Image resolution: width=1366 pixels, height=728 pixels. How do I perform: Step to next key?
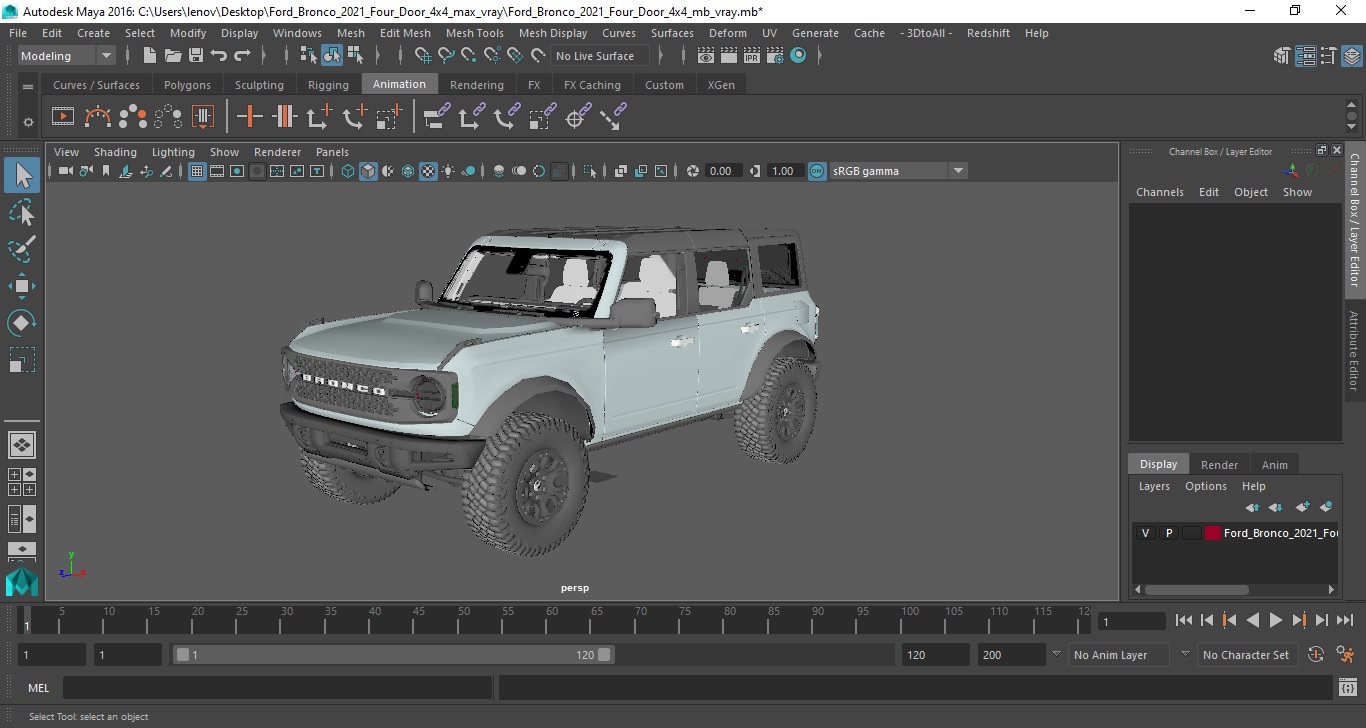click(x=1298, y=620)
